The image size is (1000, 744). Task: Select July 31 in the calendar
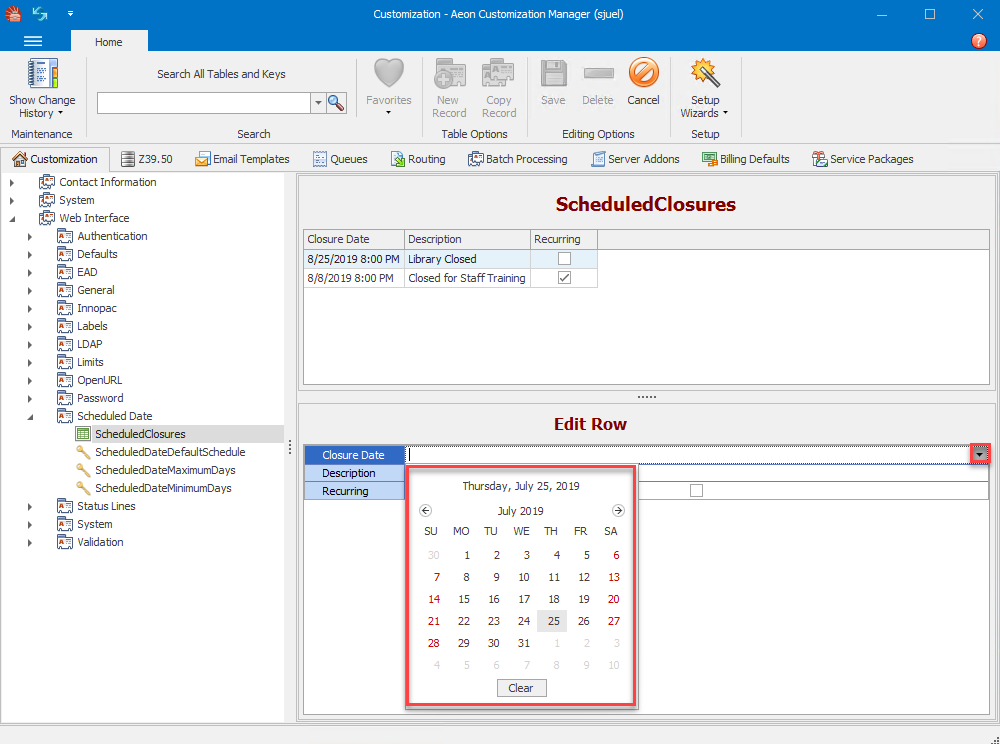click(523, 643)
